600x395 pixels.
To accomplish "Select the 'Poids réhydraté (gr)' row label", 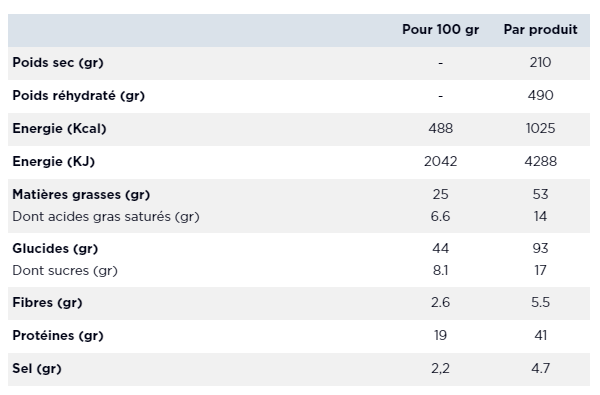I will pyautogui.click(x=78, y=96).
